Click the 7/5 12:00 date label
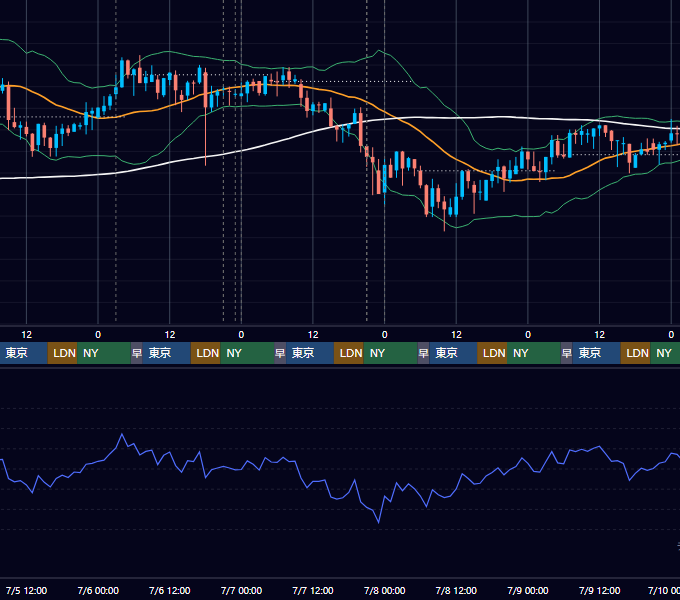Screen dimensions: 680x600 [x=26, y=590]
